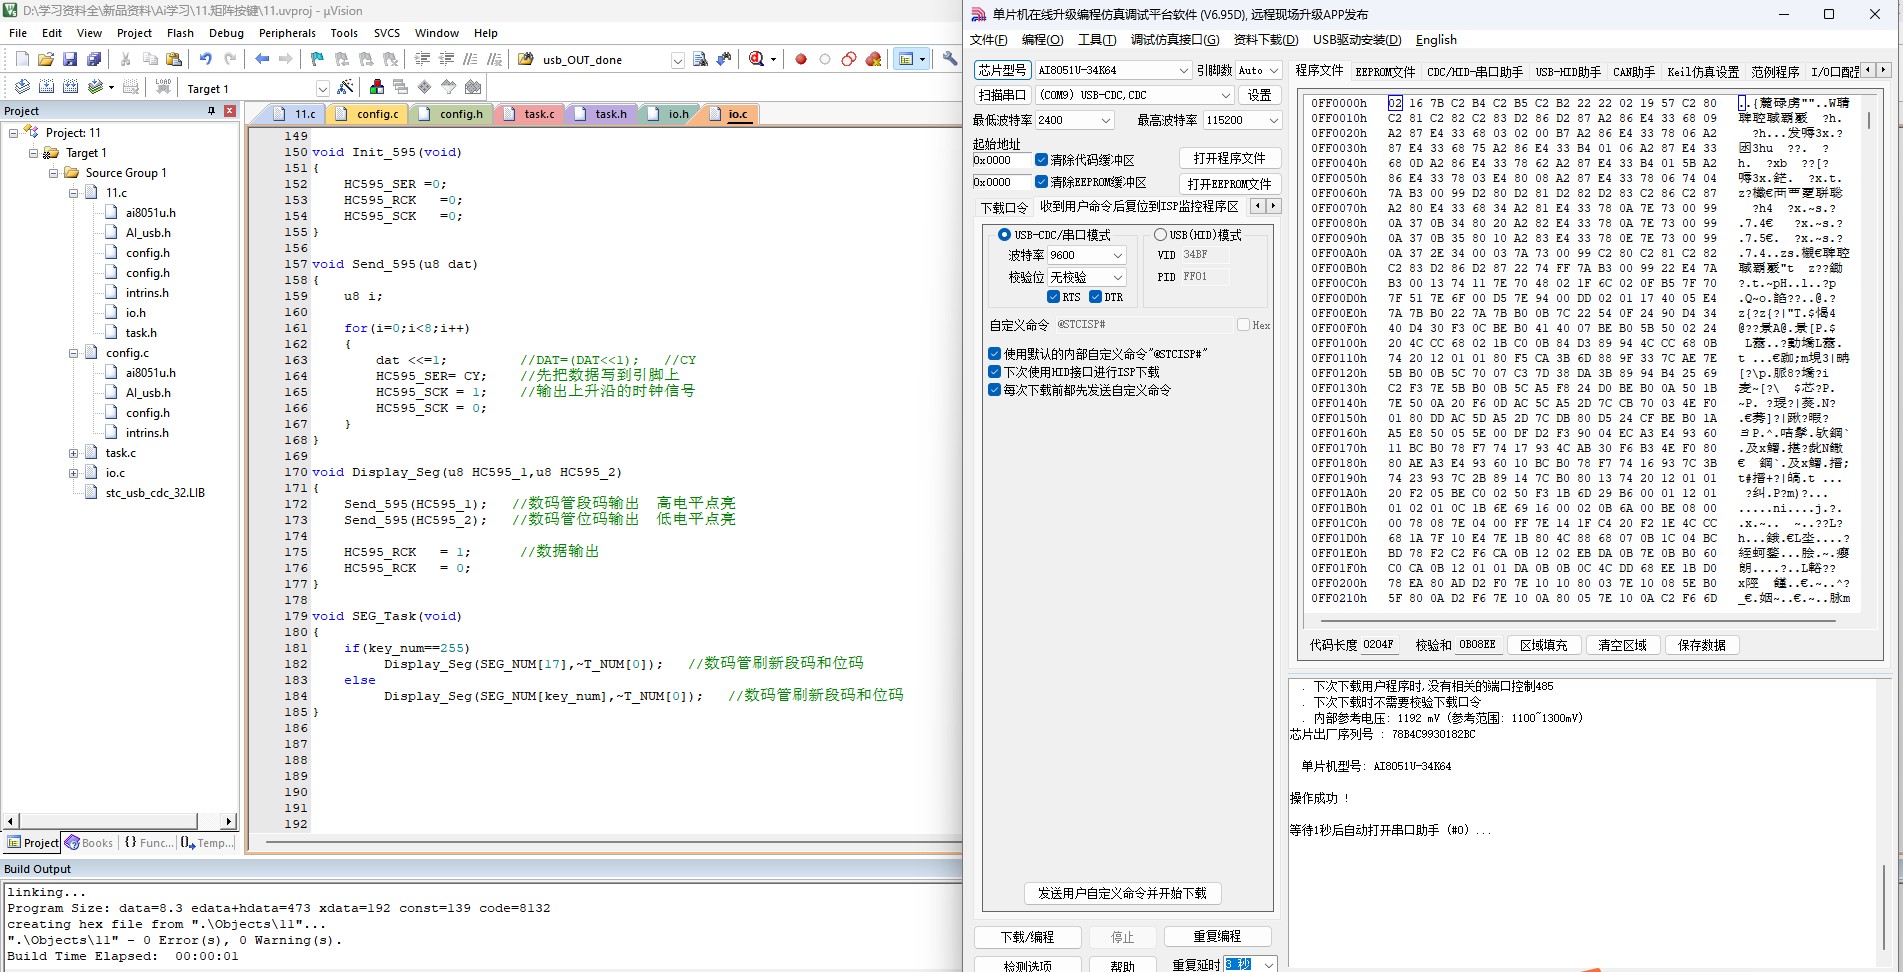1903x972 pixels.
Task: Uncheck 清除代码缓冲区 checkbox
Action: point(1041,160)
